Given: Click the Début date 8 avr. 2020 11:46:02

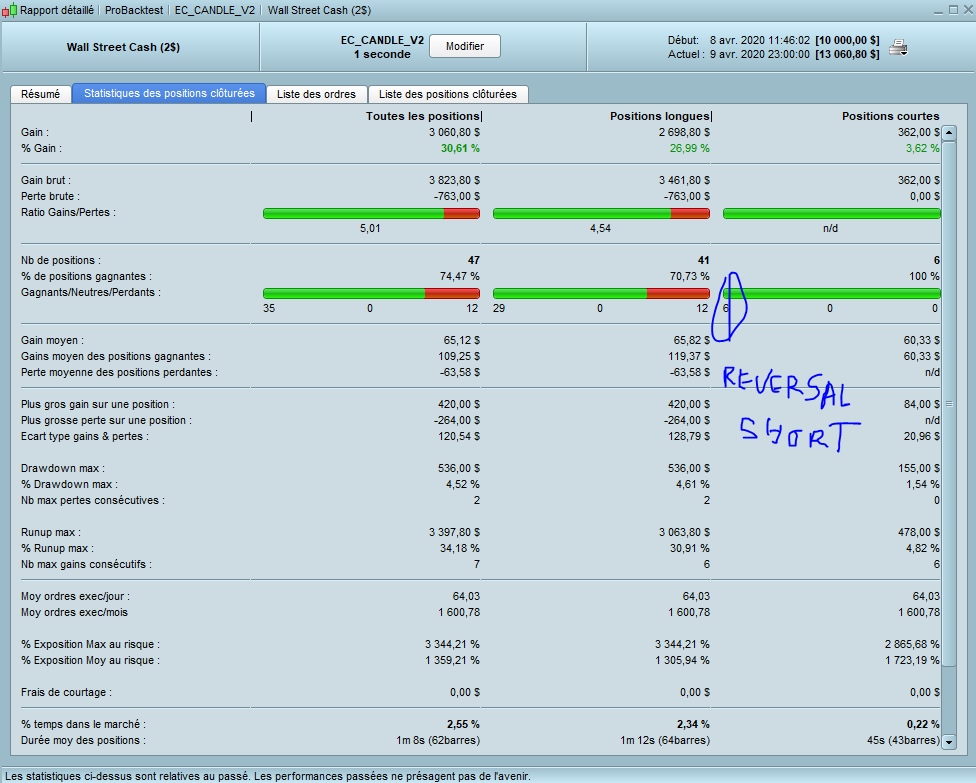Looking at the screenshot, I should 759,40.
